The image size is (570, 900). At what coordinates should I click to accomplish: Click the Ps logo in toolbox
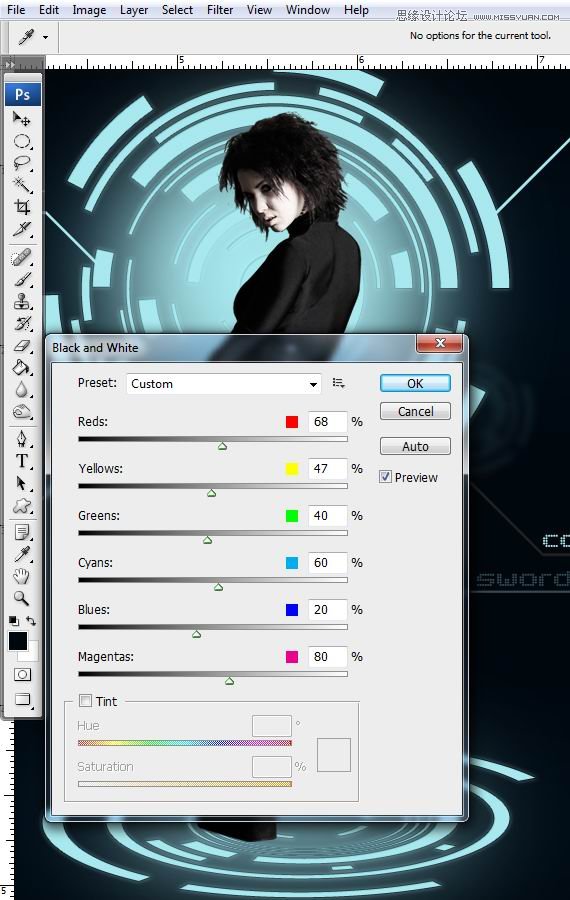(23, 94)
